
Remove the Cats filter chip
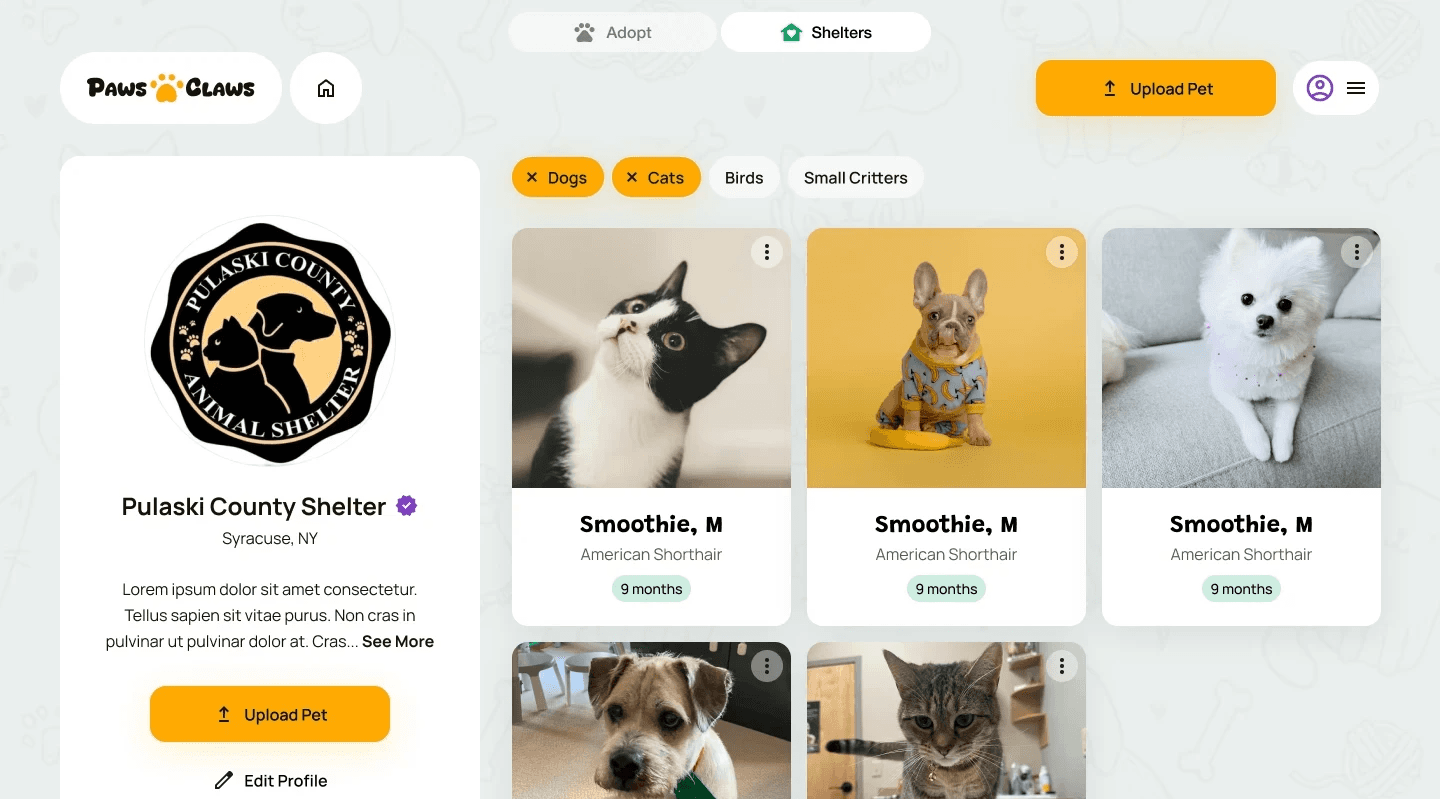click(656, 178)
